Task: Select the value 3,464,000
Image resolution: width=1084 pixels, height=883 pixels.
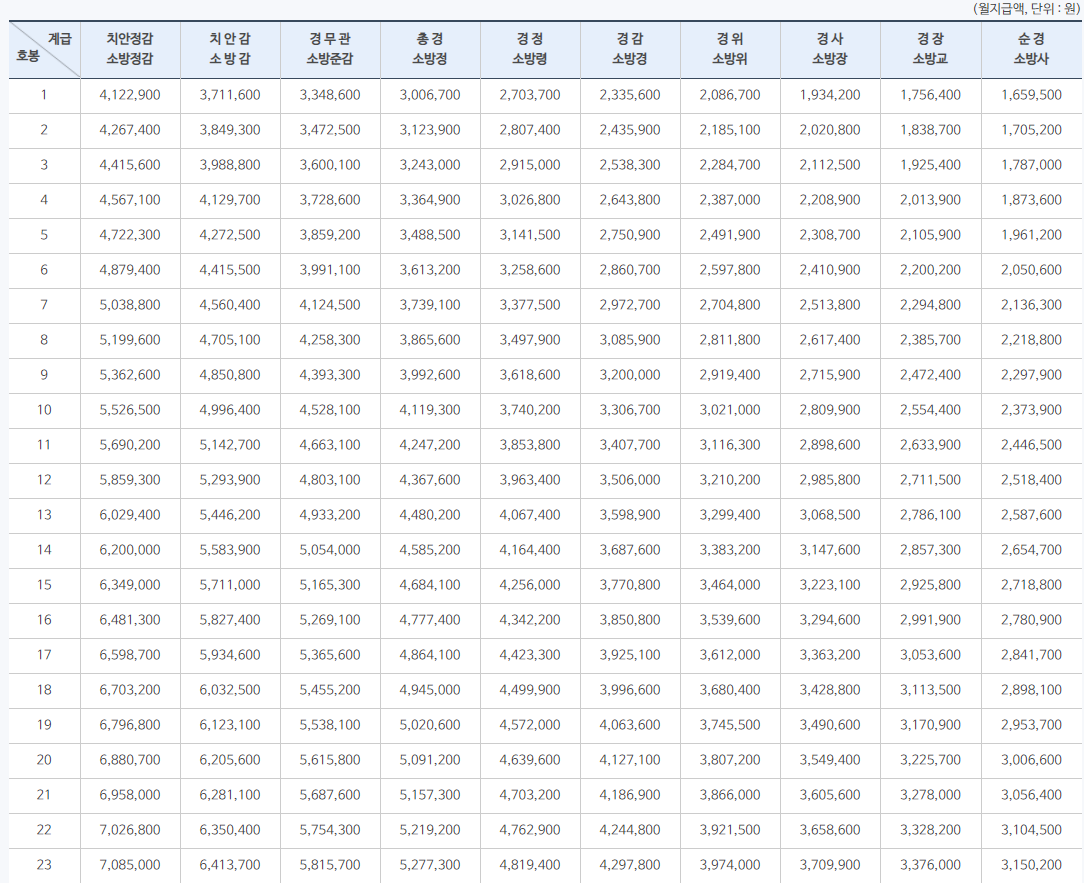Action: coord(730,585)
